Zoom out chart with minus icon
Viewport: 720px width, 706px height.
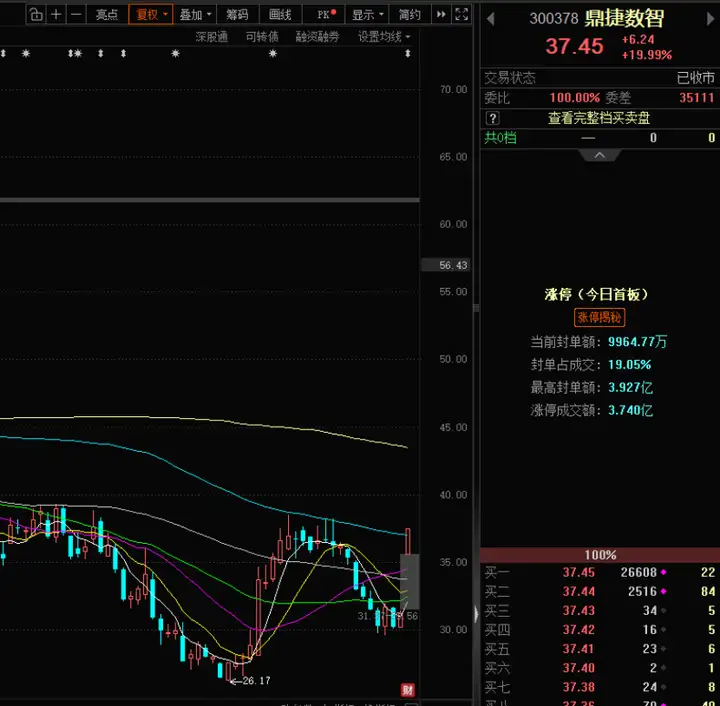tap(76, 15)
